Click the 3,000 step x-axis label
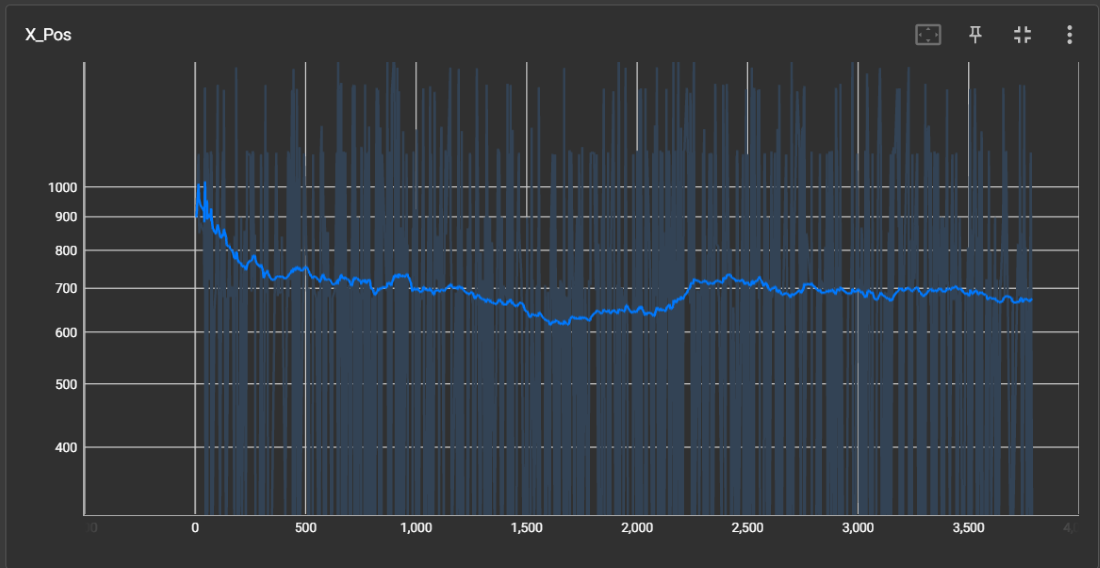 pos(858,528)
